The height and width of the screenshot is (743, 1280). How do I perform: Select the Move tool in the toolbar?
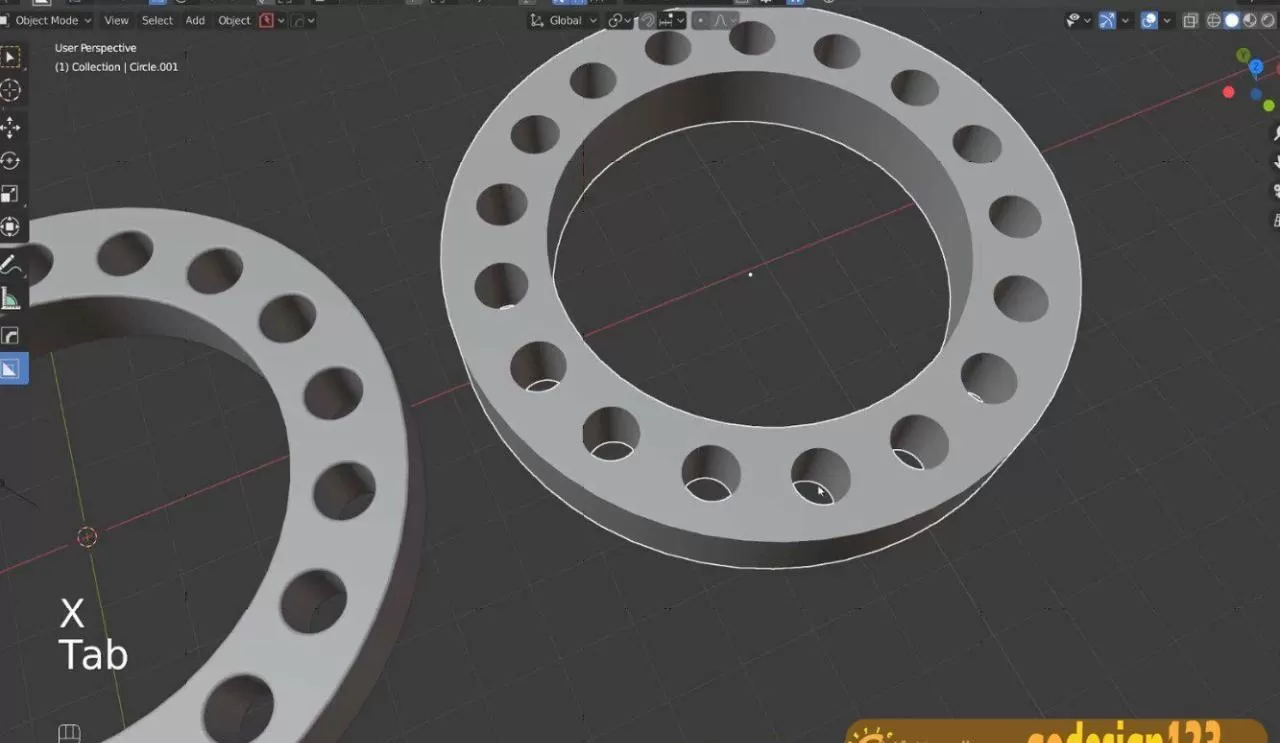(x=12, y=125)
